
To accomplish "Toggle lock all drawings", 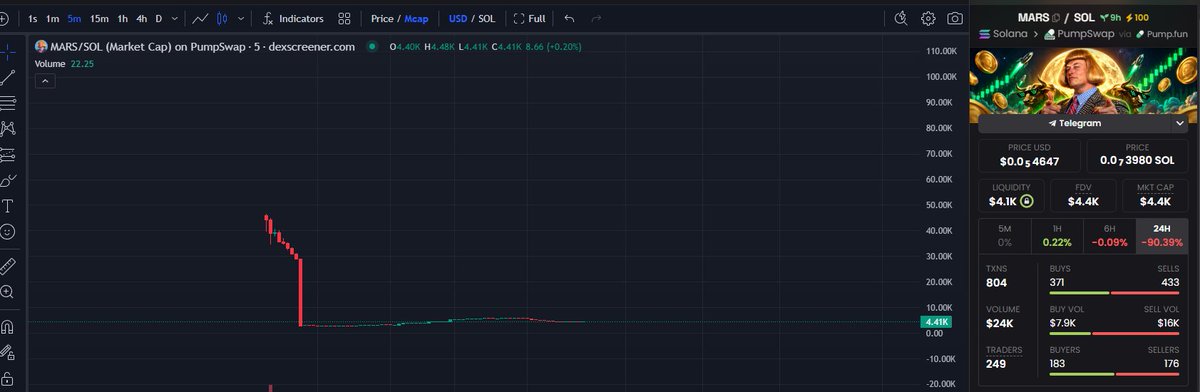I will click(x=8, y=378).
